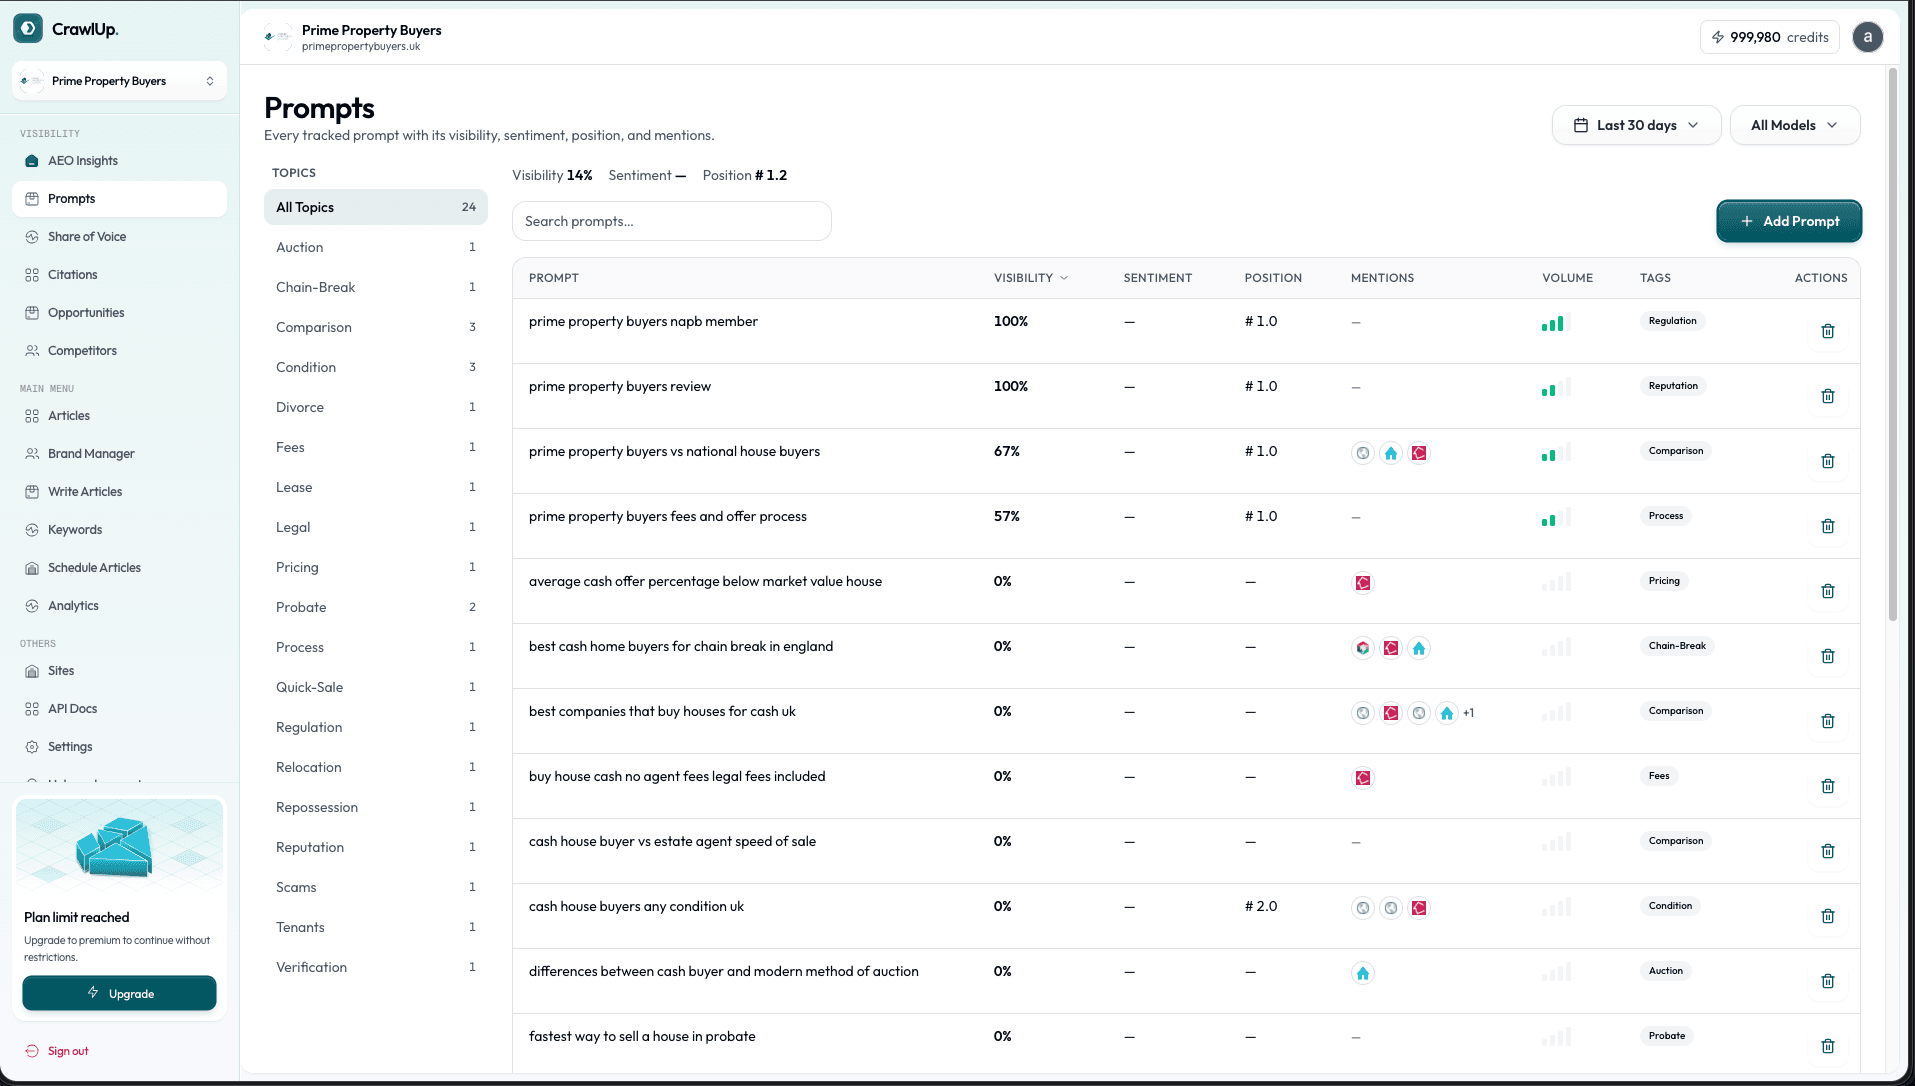This screenshot has height=1086, width=1915.
Task: Open the Analytics page
Action: click(x=119, y=606)
